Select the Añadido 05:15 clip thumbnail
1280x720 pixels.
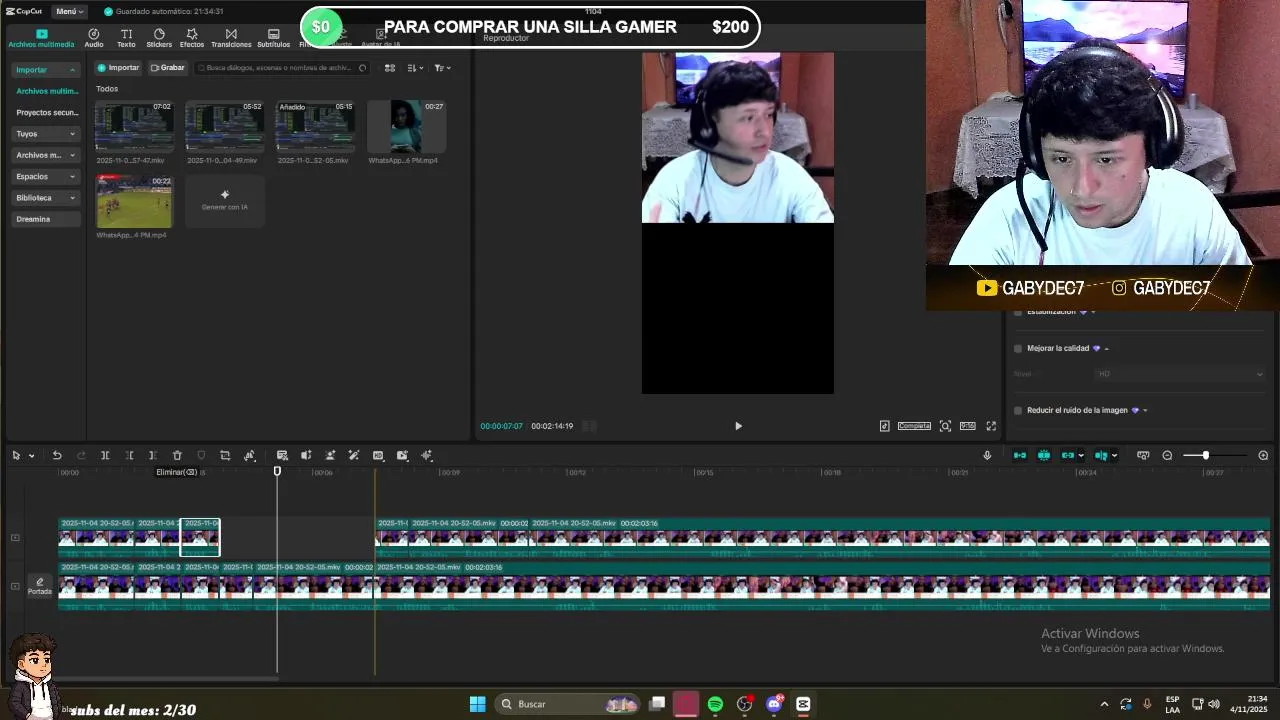click(315, 126)
